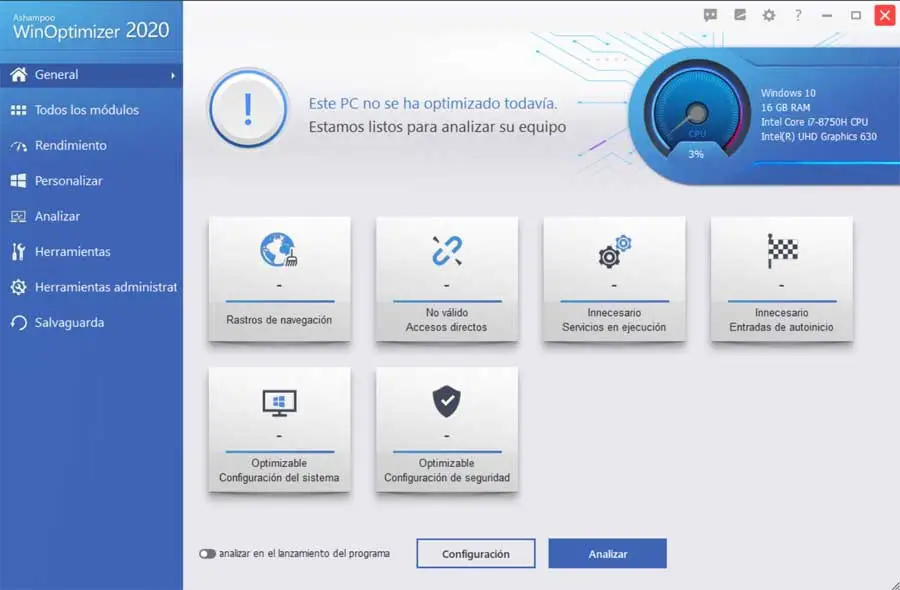Click the checkered flag autostart icon
This screenshot has height=590, width=900.
(782, 250)
